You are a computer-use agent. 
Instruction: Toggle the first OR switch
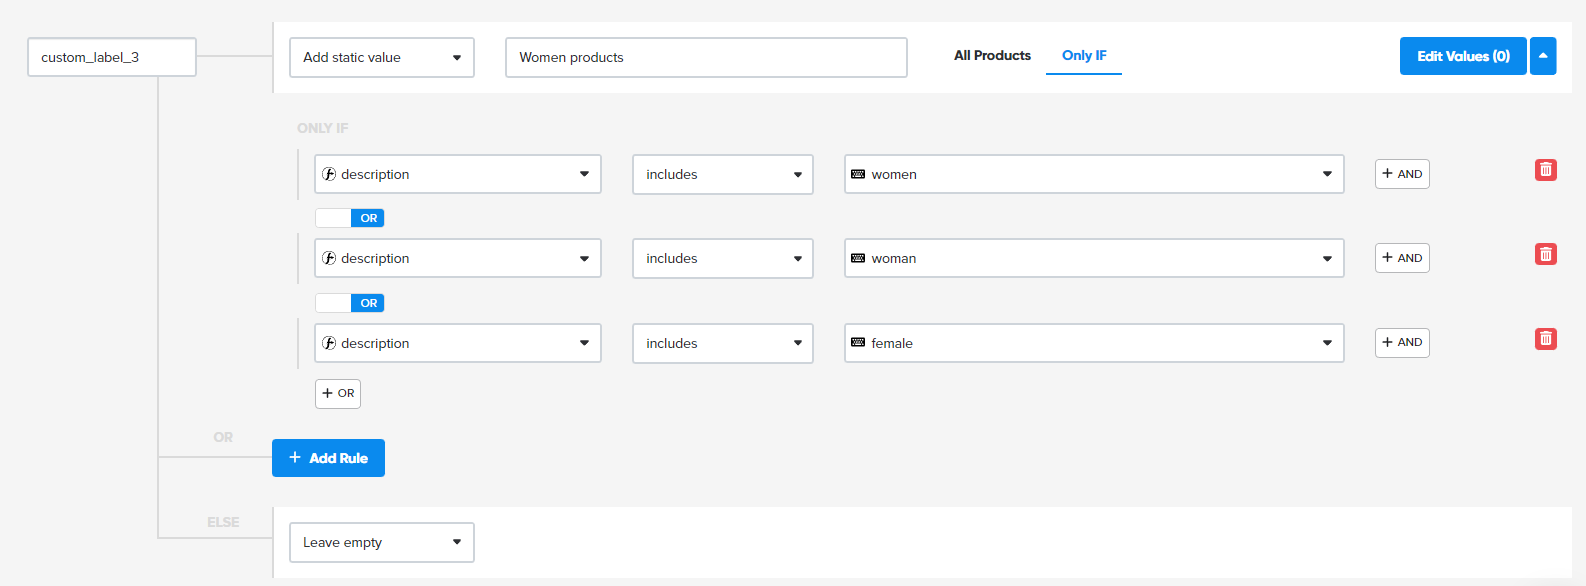350,218
